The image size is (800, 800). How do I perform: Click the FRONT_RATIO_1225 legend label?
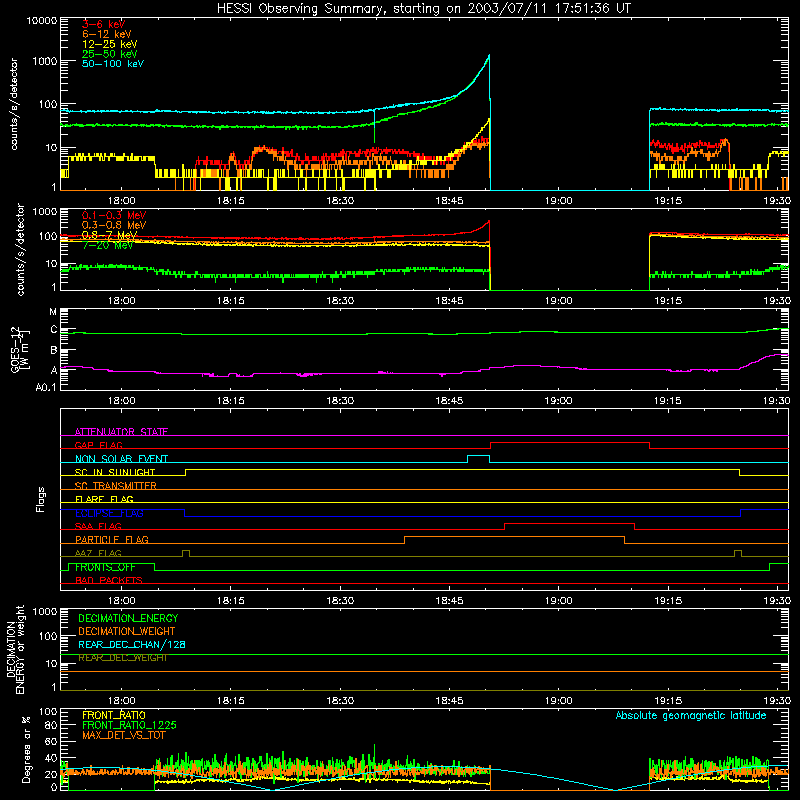tap(129, 725)
